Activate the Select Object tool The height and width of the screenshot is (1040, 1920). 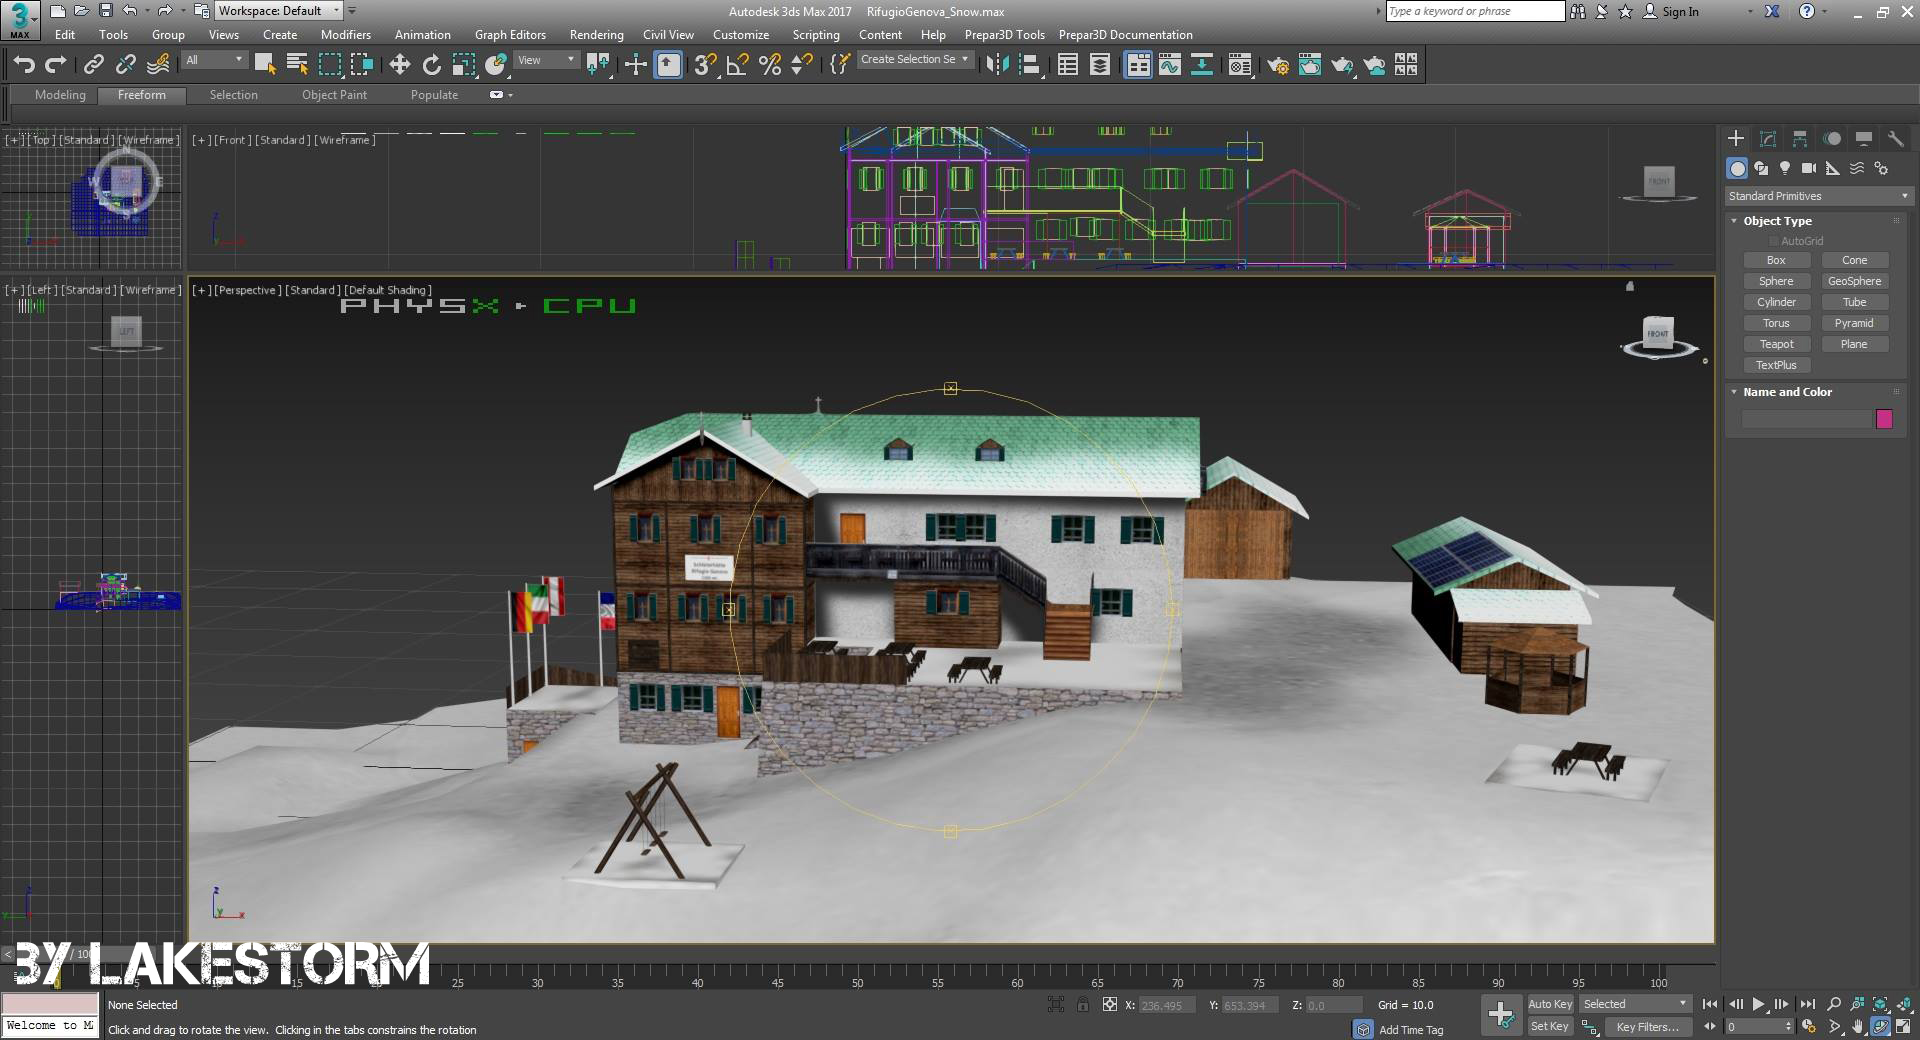pos(265,65)
